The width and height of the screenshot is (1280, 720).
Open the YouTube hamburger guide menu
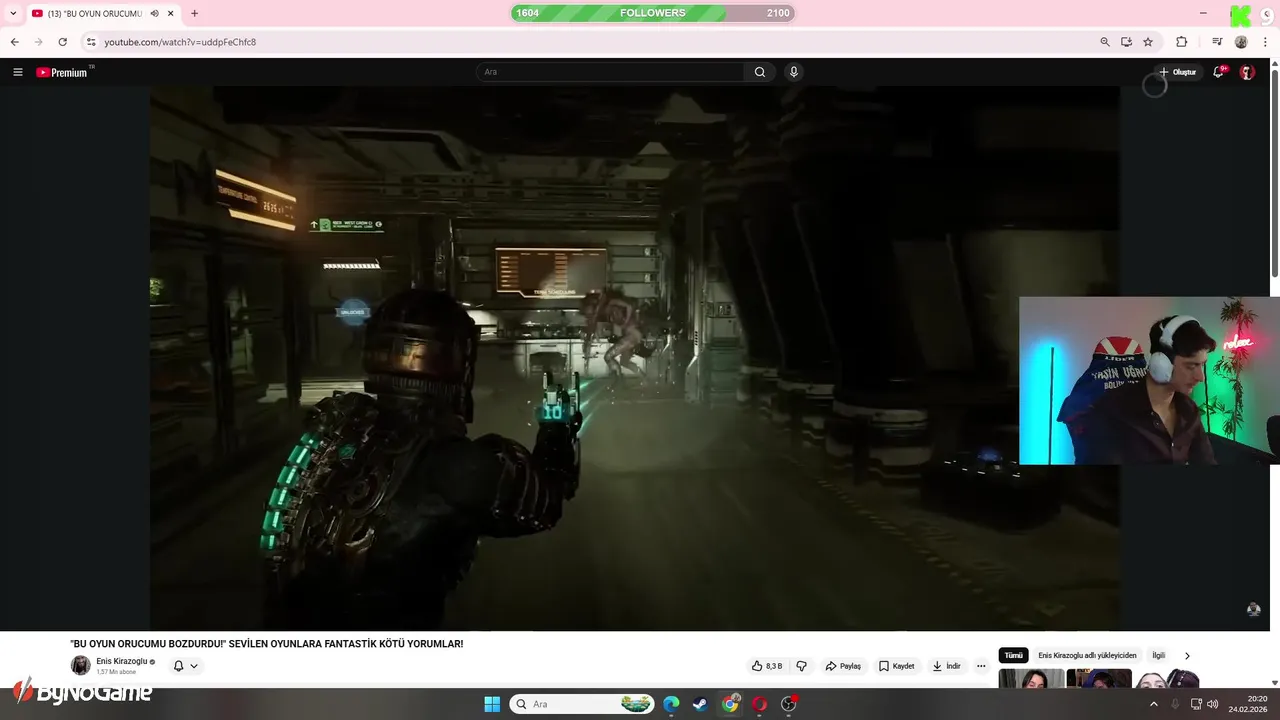tap(18, 72)
